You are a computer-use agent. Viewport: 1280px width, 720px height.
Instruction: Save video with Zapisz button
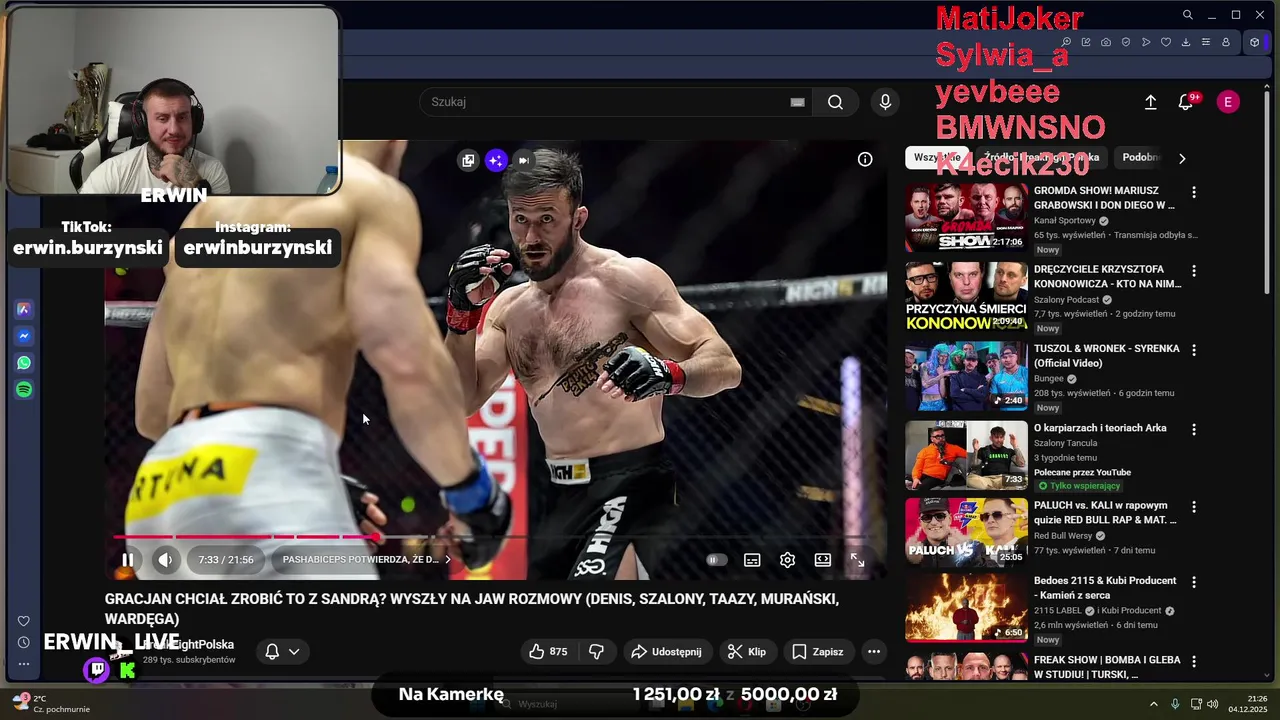[818, 651]
